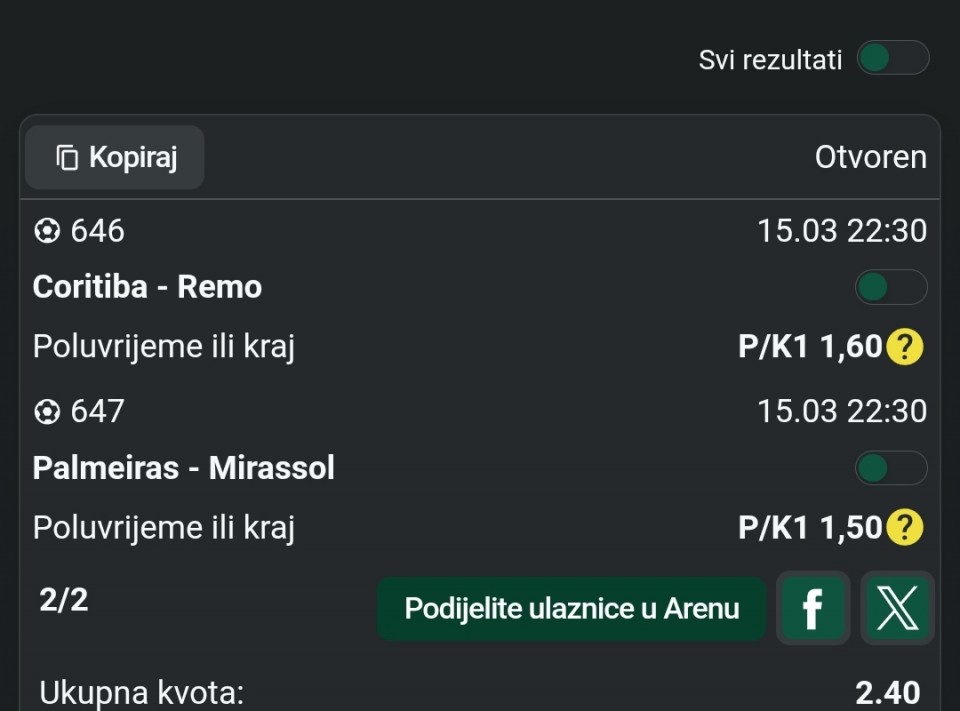Share ticket on X
The height and width of the screenshot is (711, 960).
(x=897, y=608)
